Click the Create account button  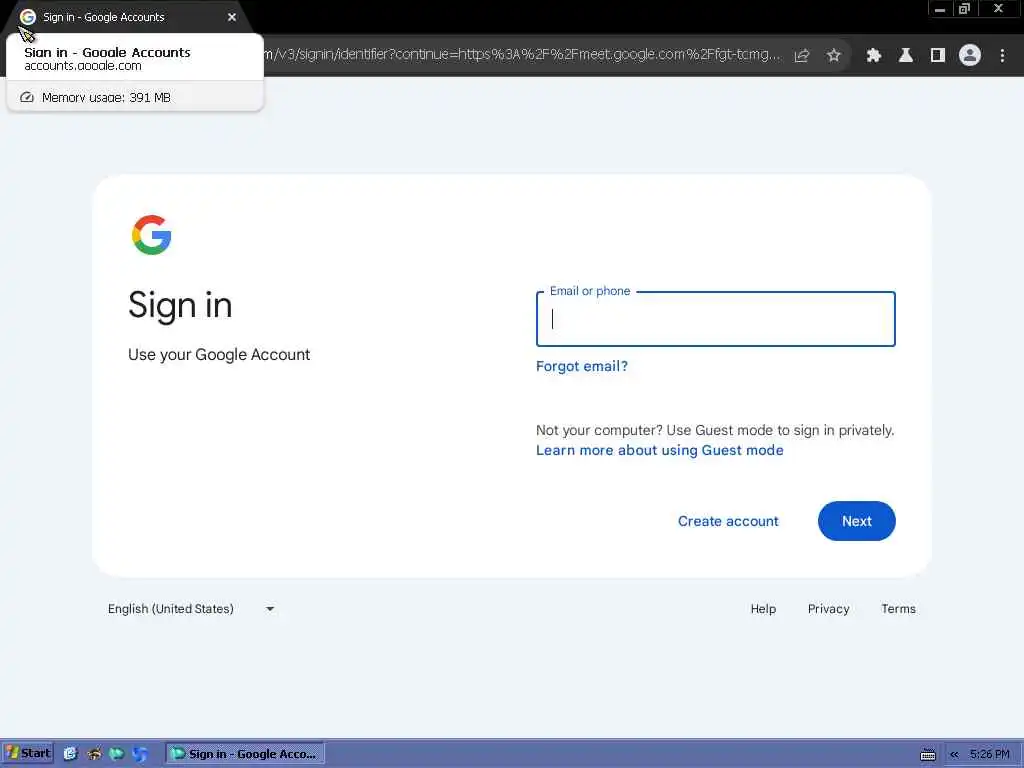pos(728,521)
